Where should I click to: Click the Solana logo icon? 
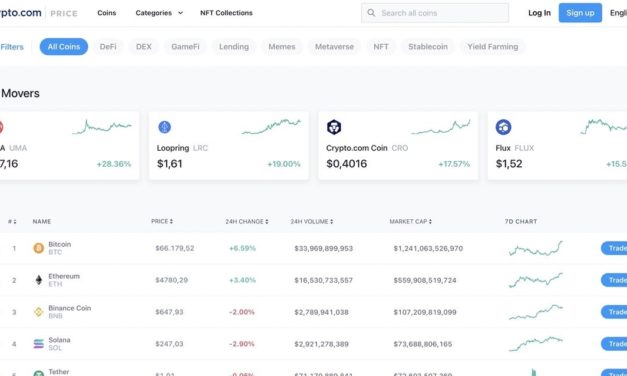(38, 344)
